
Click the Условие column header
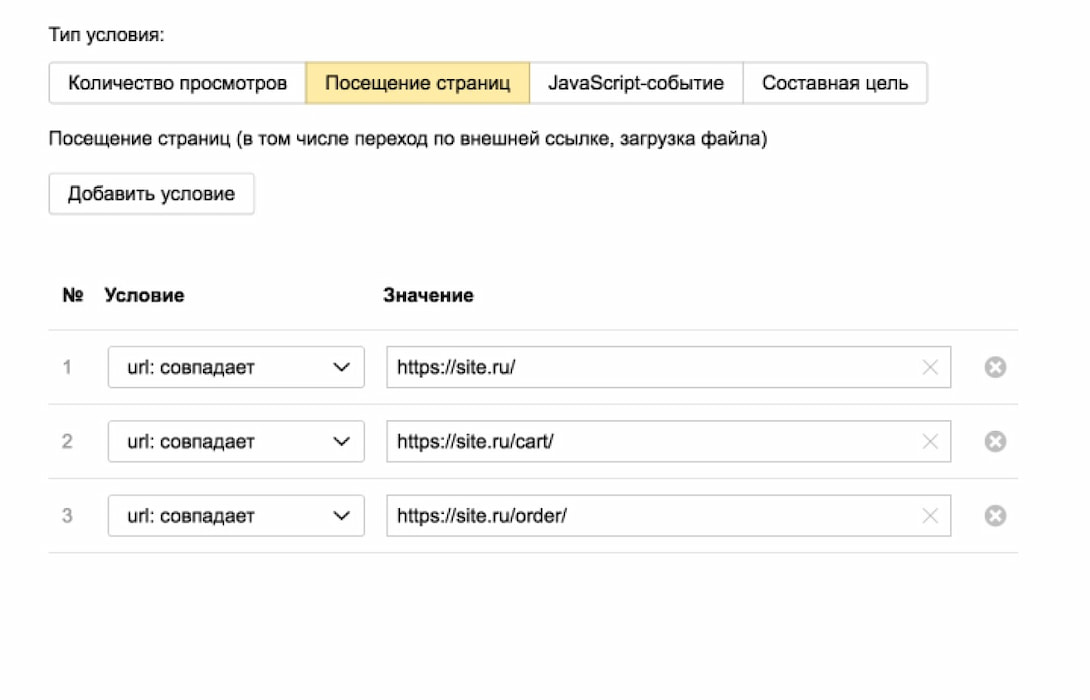coord(145,295)
